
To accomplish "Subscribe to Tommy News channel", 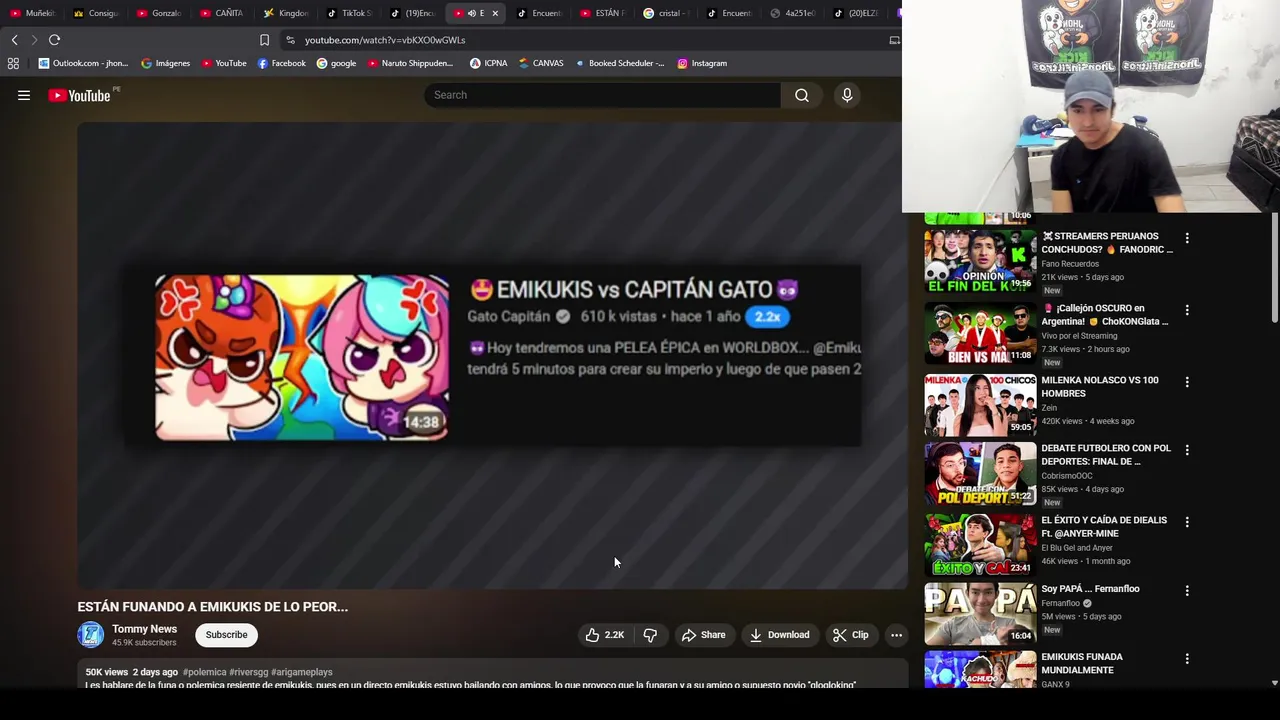I will [226, 635].
